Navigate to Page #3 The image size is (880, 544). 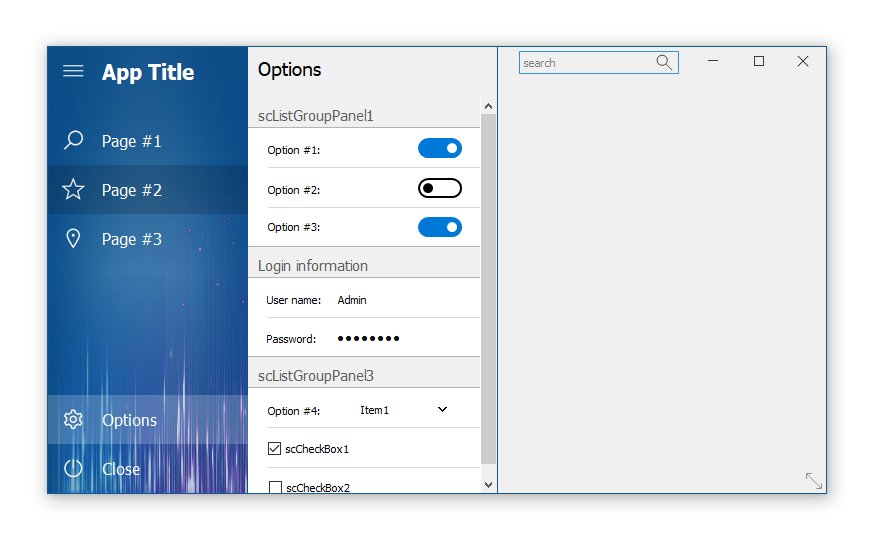[148, 239]
